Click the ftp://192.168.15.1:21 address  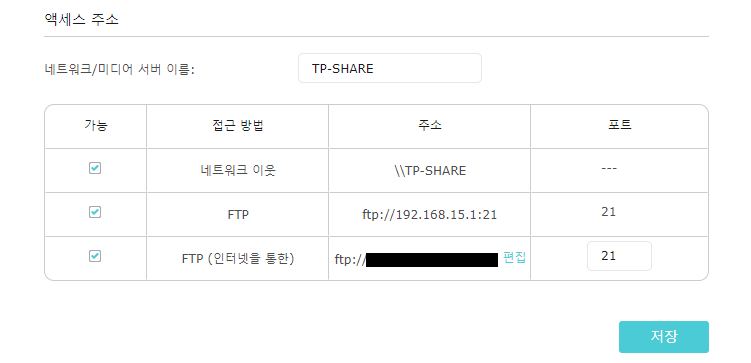pos(430,215)
